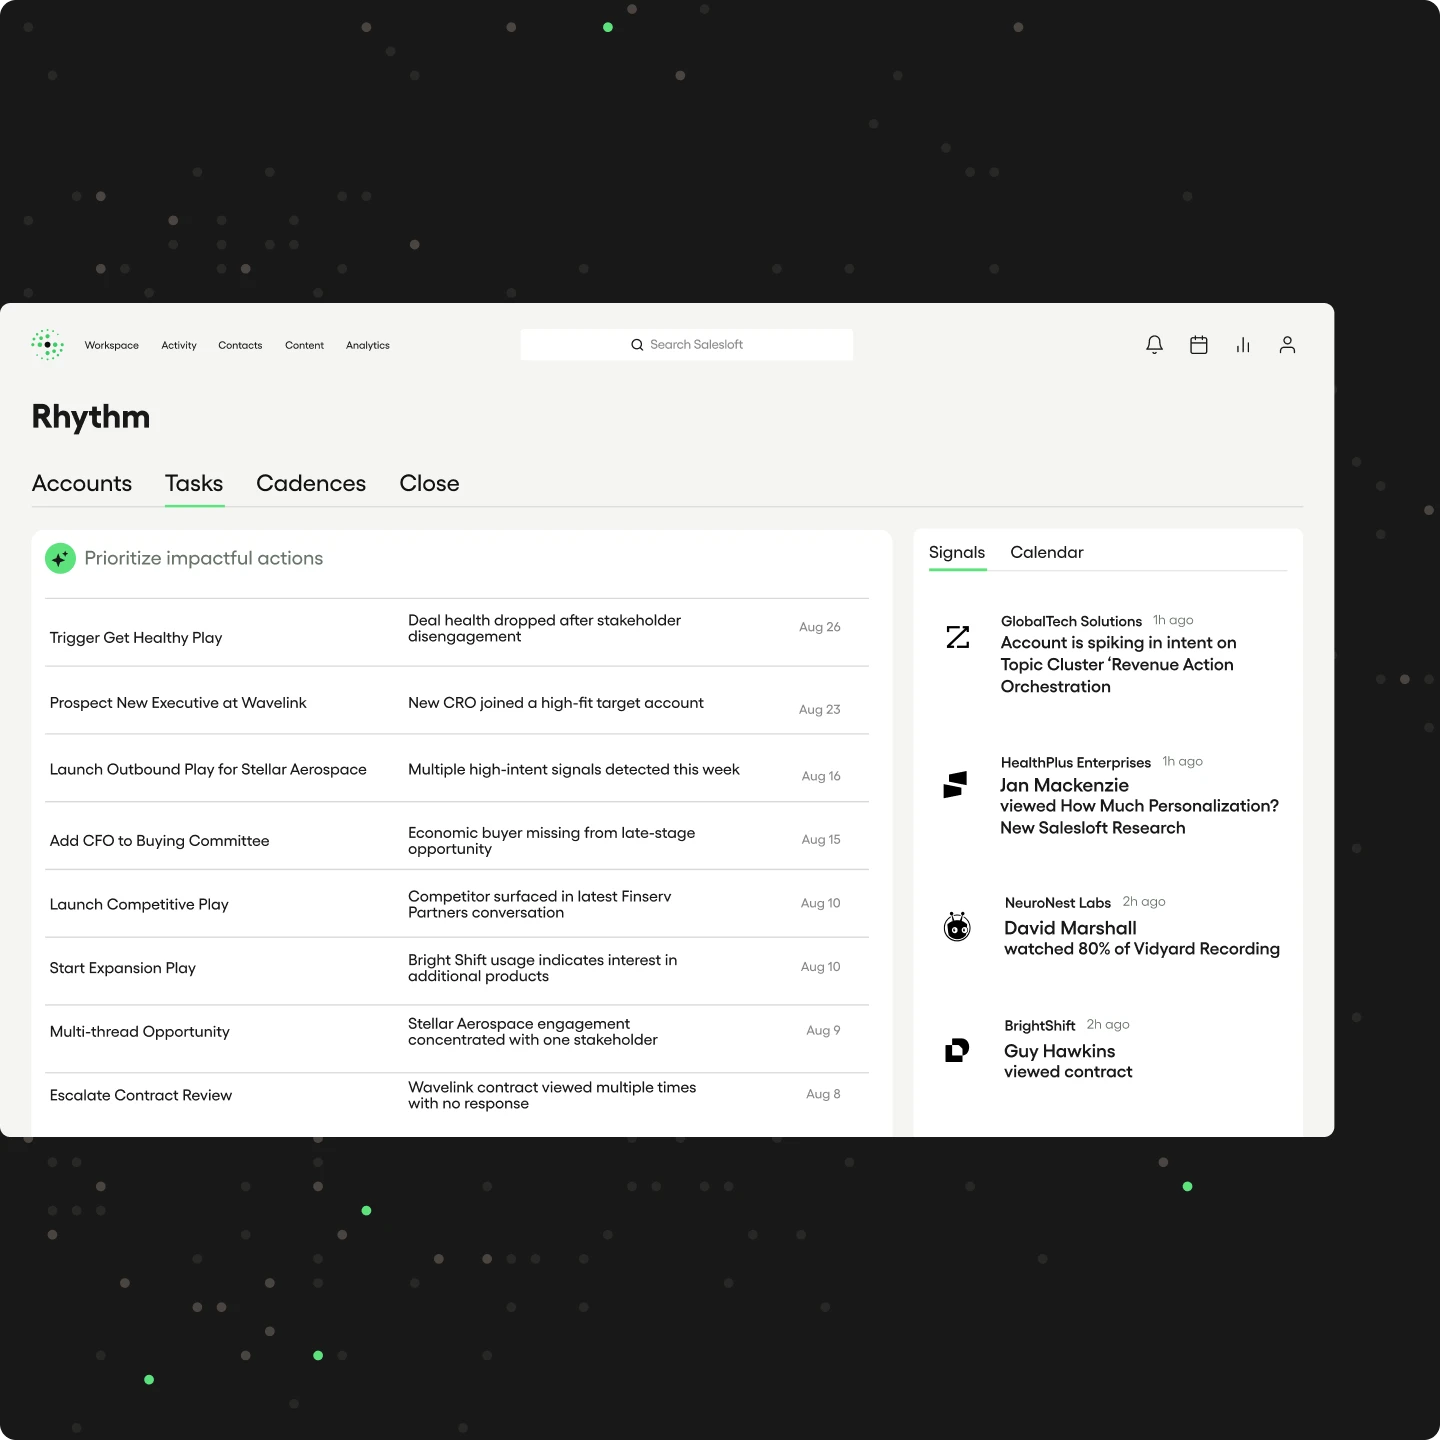Click the Guy Hawkins name

coord(1060,1051)
